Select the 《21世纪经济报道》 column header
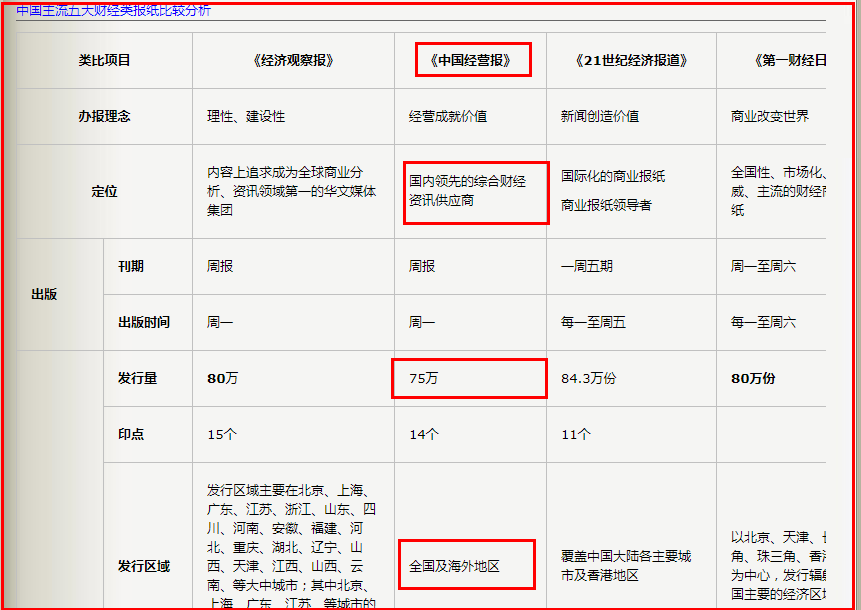This screenshot has height=610, width=861. [631, 60]
